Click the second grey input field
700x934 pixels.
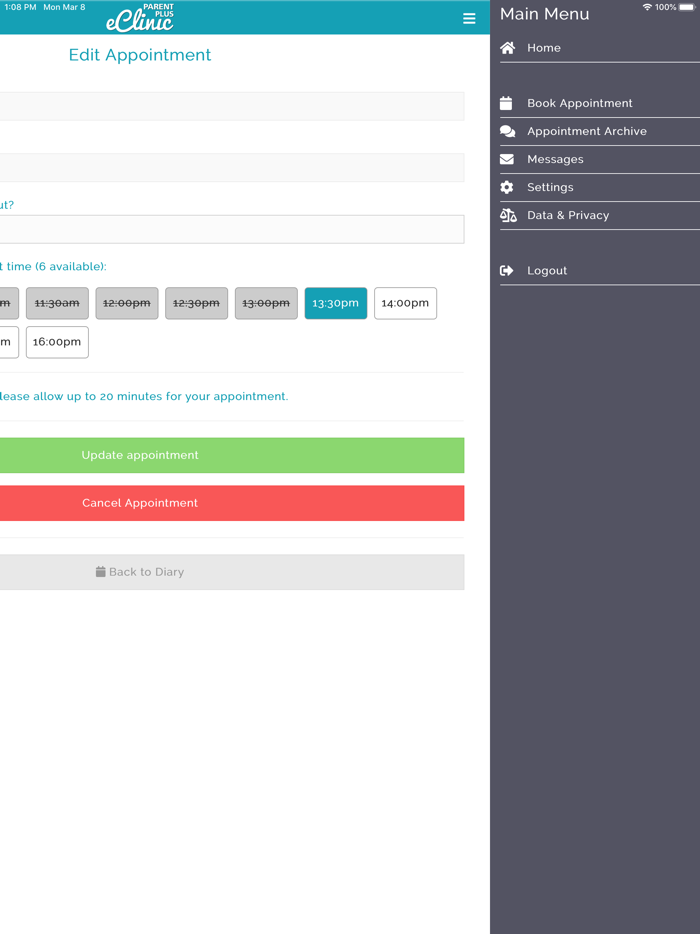pyautogui.click(x=232, y=167)
